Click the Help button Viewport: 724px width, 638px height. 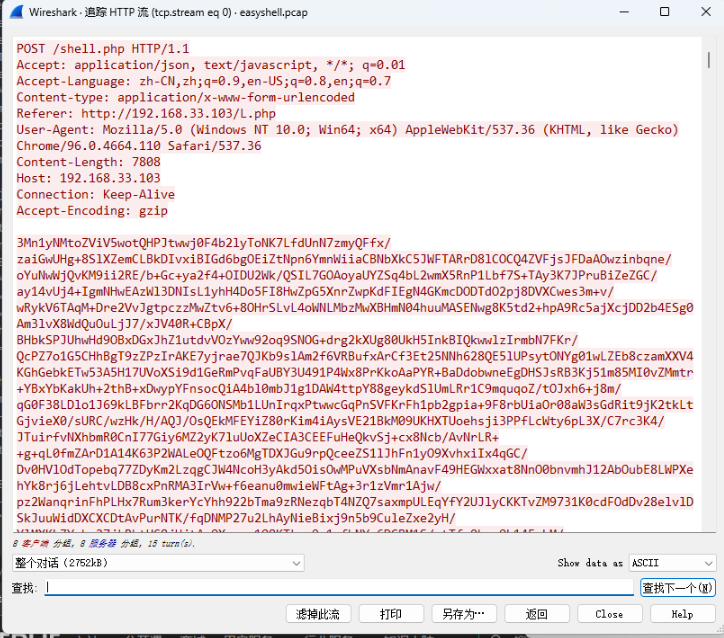(682, 614)
